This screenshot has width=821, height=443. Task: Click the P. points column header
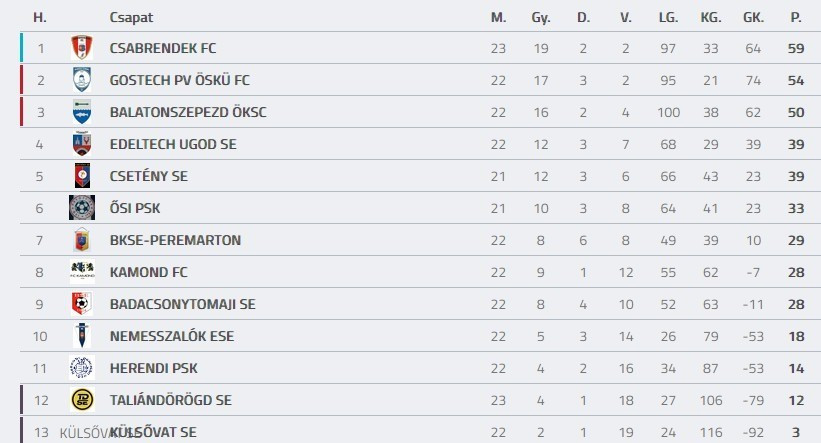796,17
